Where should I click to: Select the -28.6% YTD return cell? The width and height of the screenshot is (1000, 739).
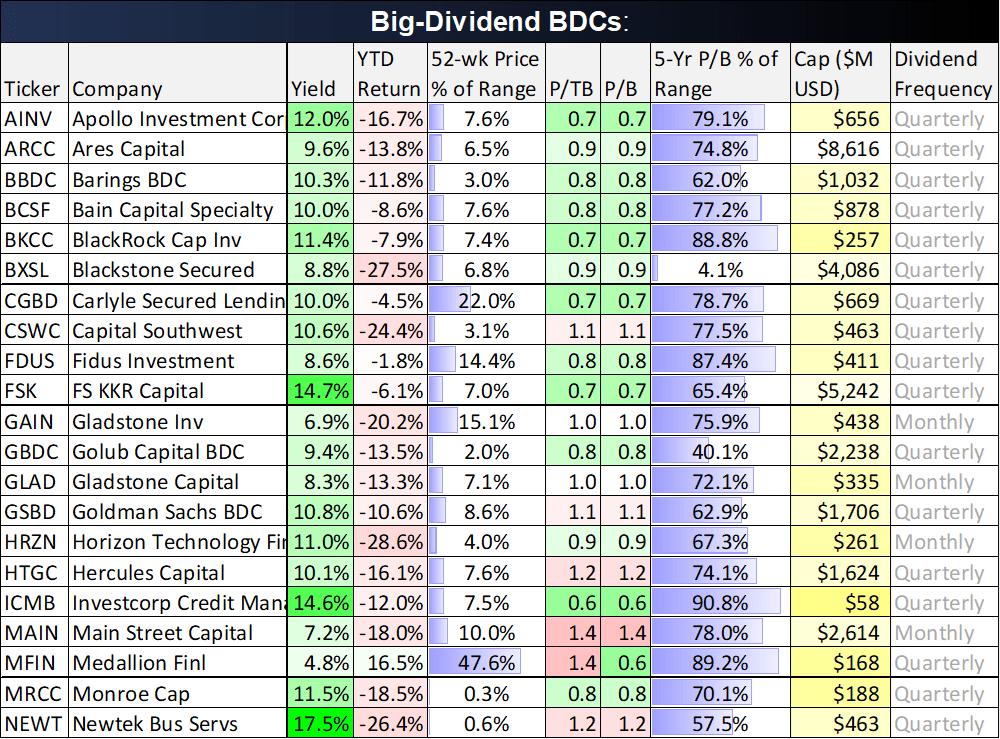(x=390, y=542)
